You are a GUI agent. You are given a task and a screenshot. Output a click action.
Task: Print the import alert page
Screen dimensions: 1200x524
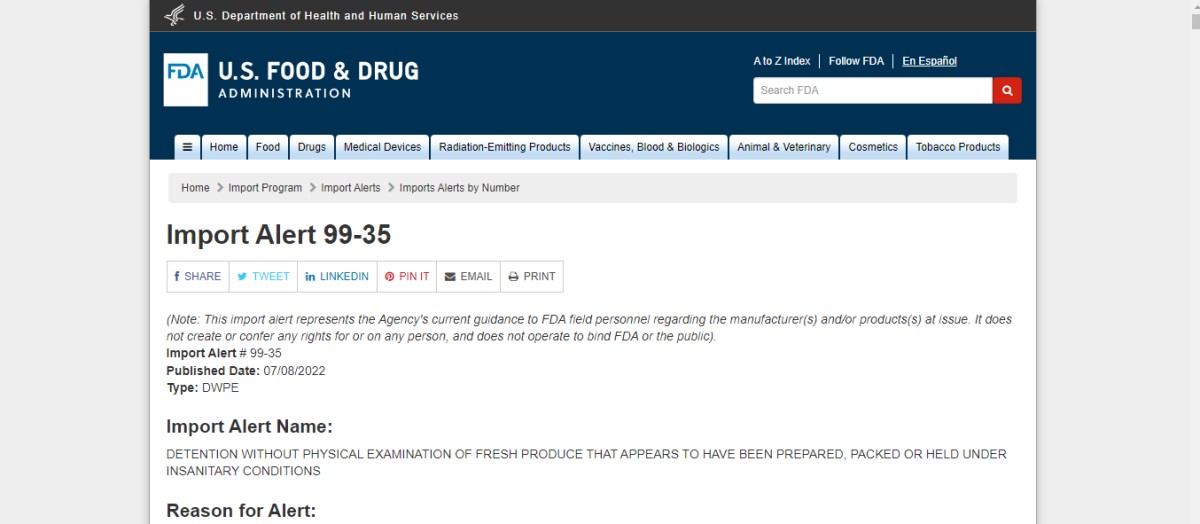[531, 277]
